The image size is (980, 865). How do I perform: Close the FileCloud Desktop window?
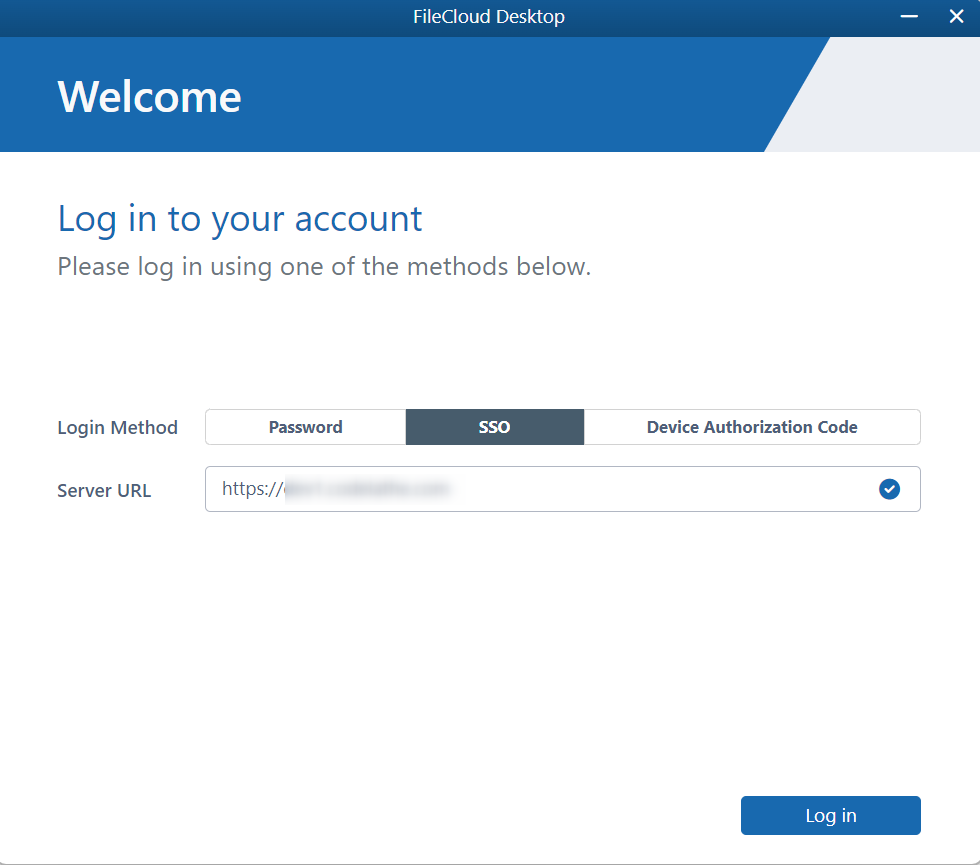pos(956,17)
